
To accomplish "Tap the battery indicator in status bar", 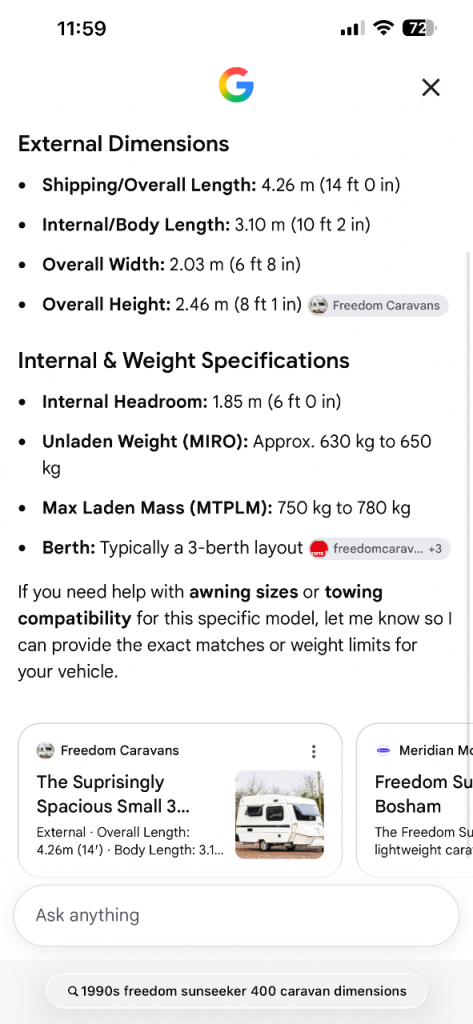I will [419, 28].
